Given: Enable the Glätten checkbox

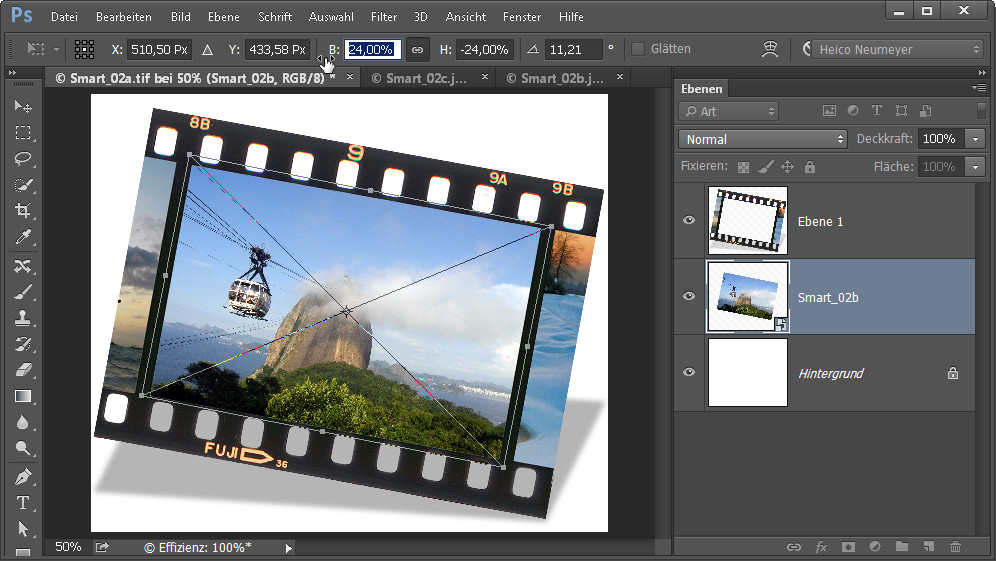Looking at the screenshot, I should 638,49.
